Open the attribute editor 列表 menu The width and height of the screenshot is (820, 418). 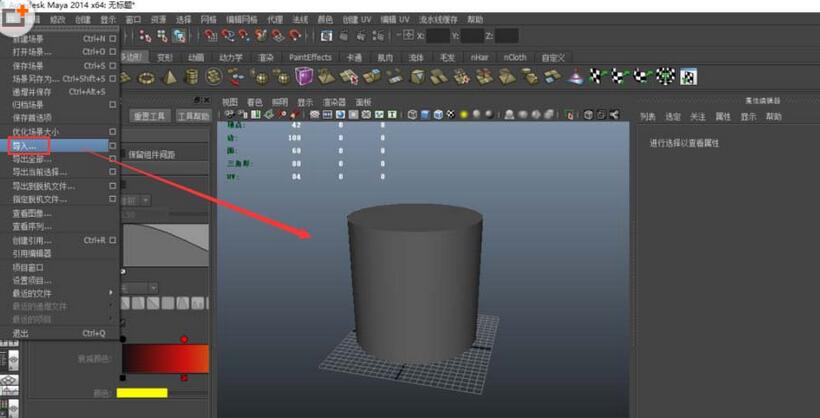click(x=648, y=117)
